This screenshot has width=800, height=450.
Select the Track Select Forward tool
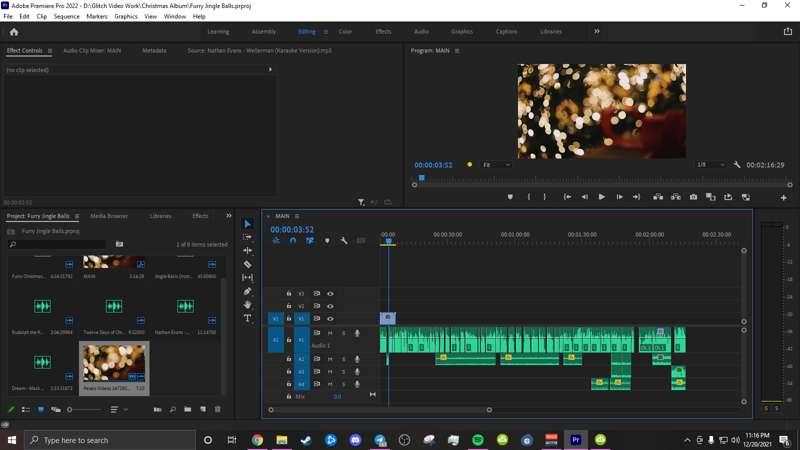coord(247,237)
